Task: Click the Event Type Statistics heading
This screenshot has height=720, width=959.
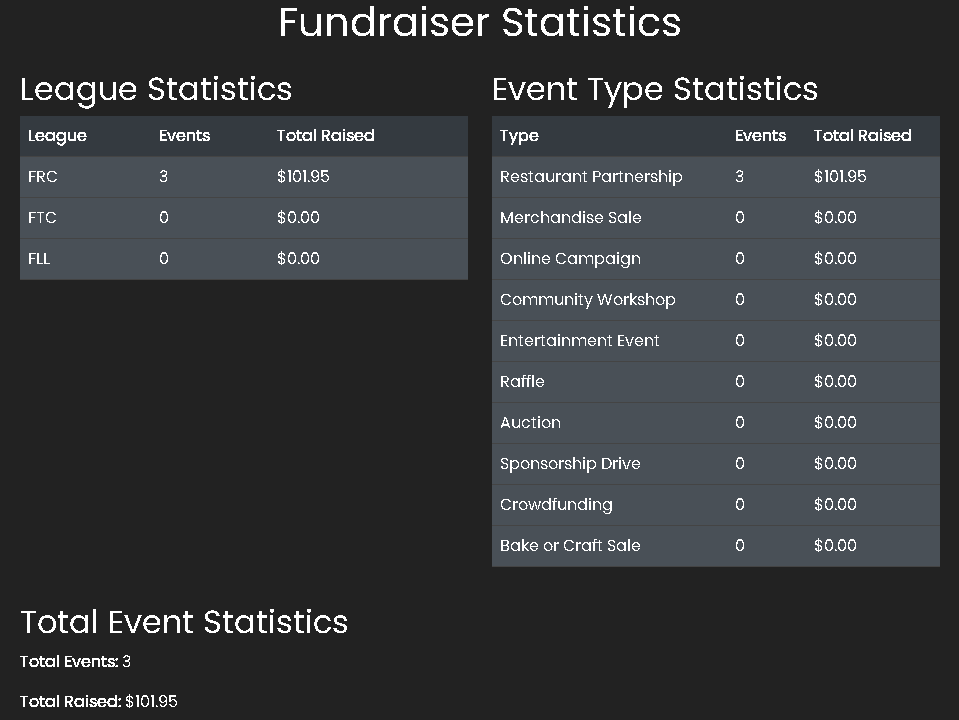Action: coord(654,89)
